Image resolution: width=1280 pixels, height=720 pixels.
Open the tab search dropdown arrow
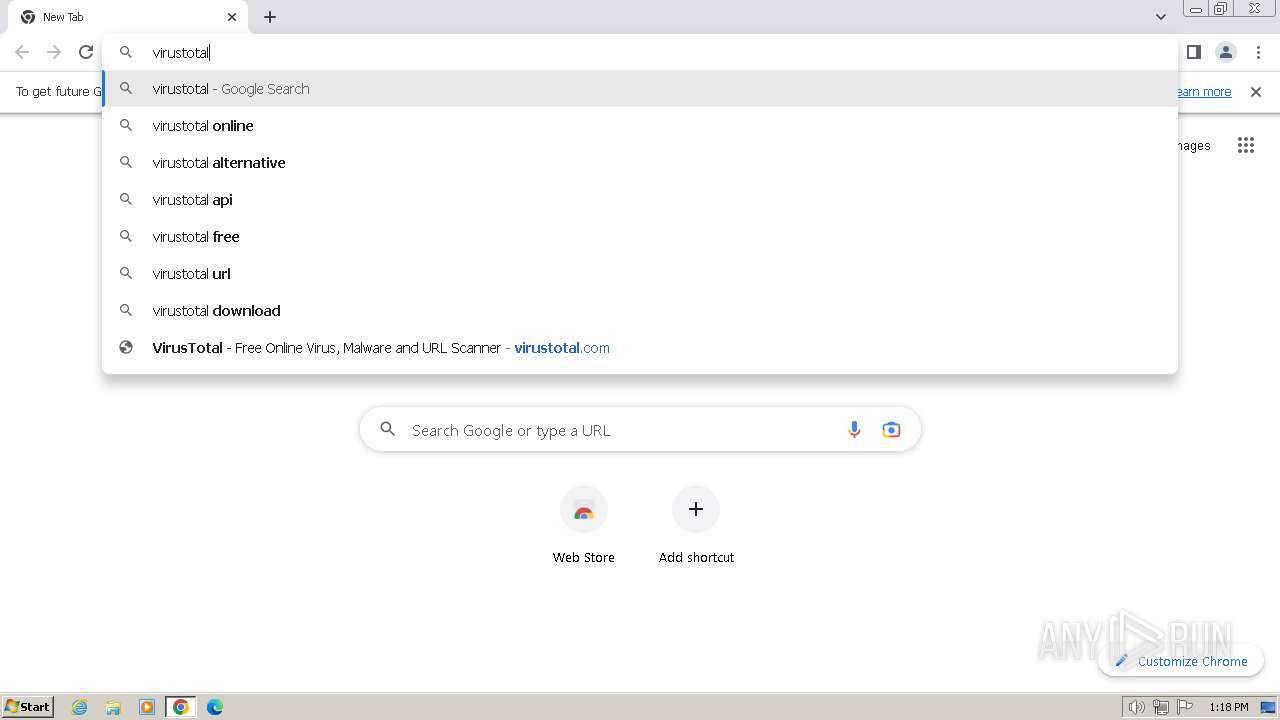pos(1161,17)
